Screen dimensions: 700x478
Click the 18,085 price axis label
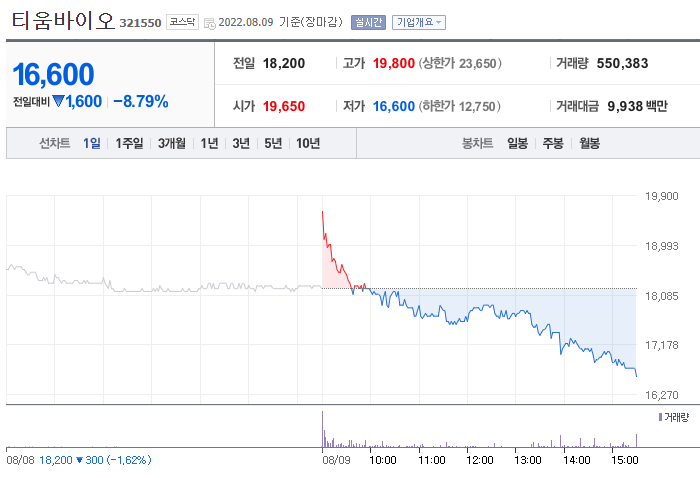662,296
